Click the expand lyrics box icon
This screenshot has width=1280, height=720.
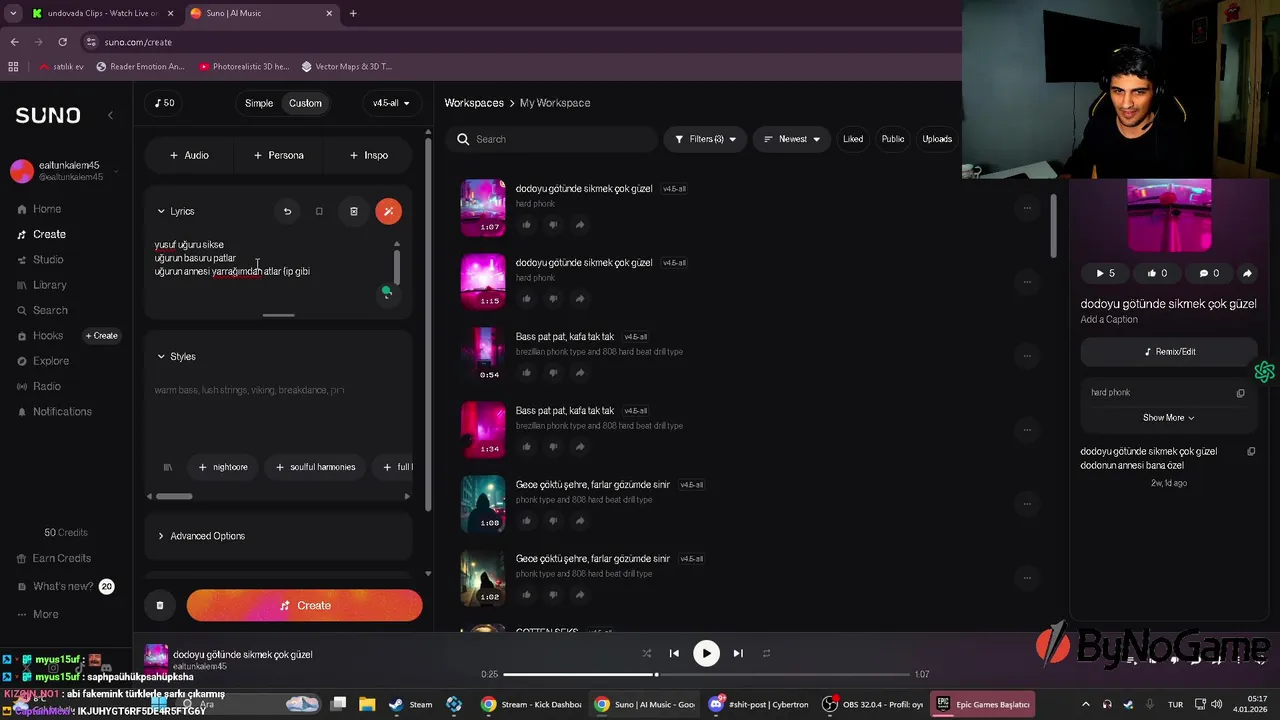tap(319, 211)
